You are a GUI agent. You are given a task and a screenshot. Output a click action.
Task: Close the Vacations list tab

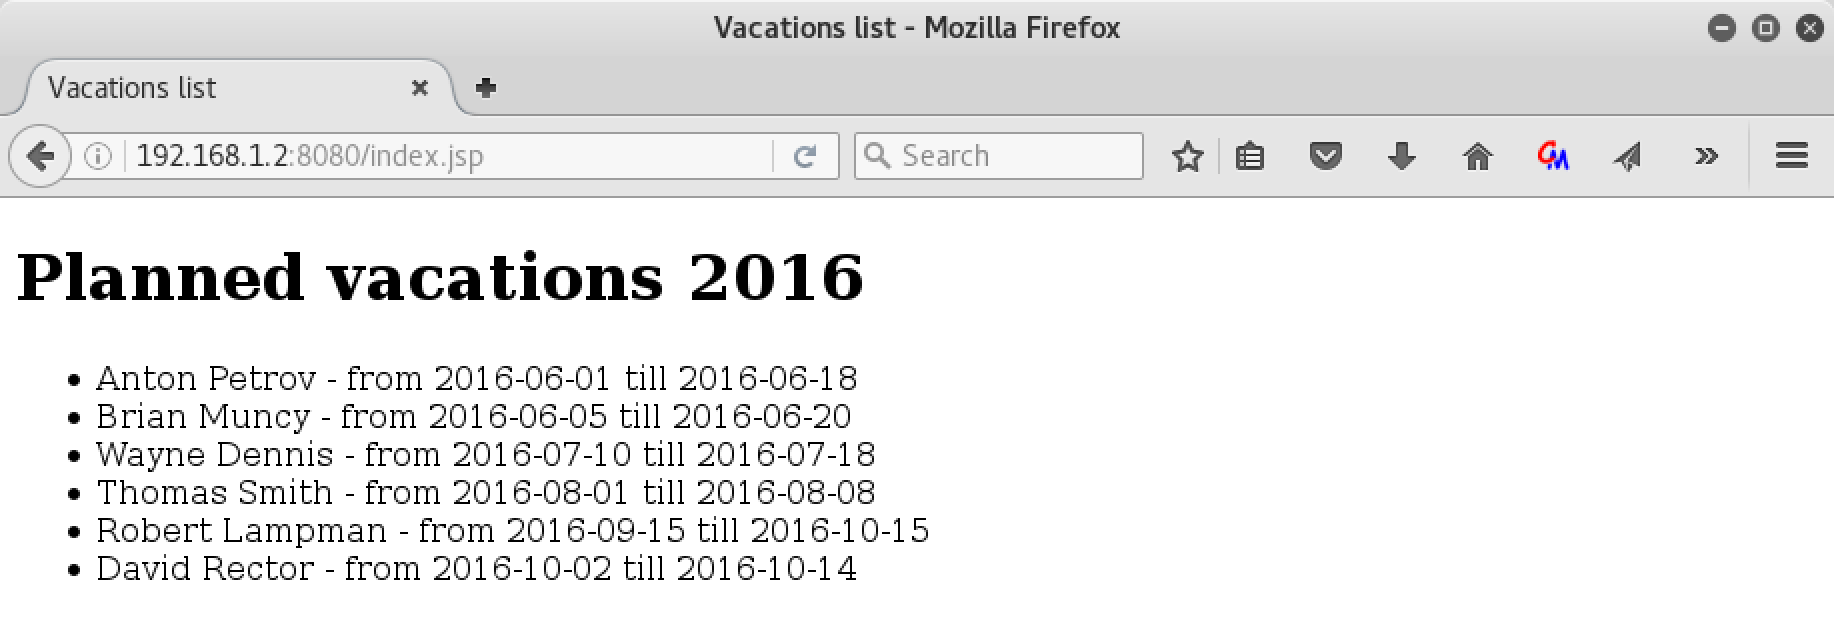pyautogui.click(x=420, y=88)
